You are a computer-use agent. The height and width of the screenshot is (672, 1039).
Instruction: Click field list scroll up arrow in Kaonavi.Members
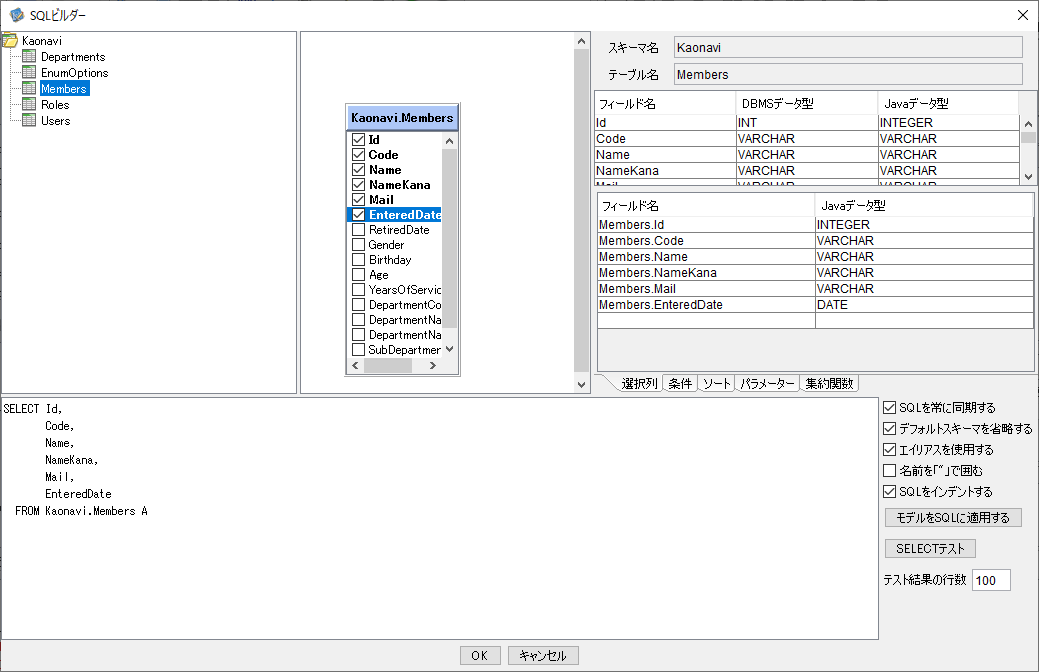coord(449,140)
